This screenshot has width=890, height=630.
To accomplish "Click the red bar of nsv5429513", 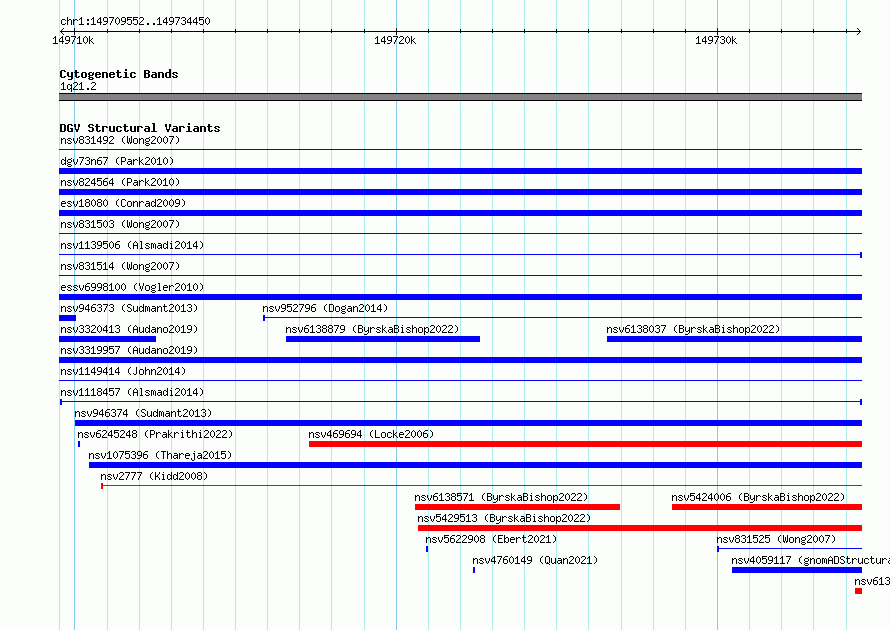I will click(x=640, y=528).
